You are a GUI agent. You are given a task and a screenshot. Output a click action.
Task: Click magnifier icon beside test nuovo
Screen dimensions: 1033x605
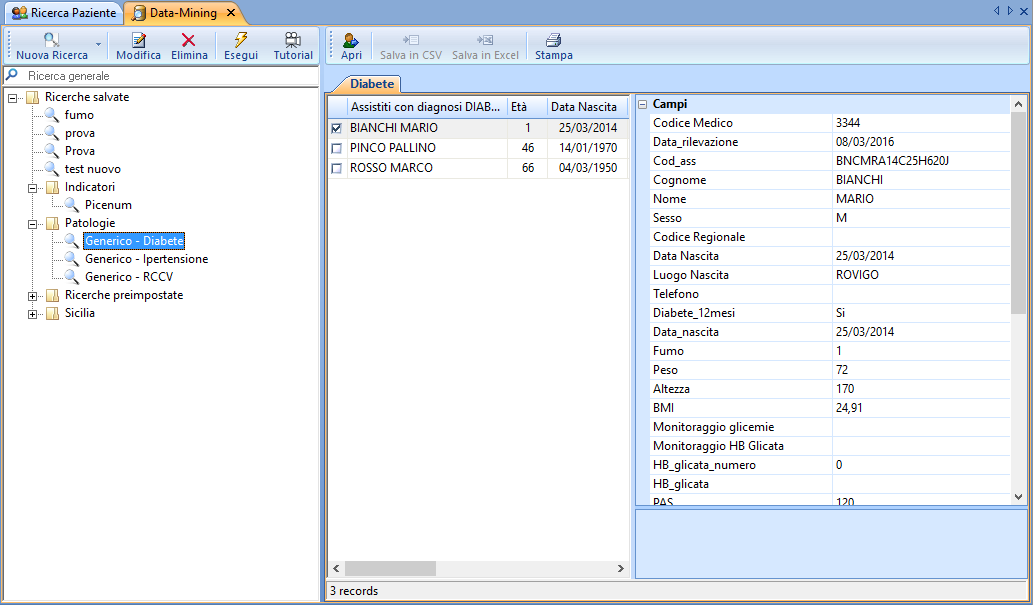click(x=51, y=169)
